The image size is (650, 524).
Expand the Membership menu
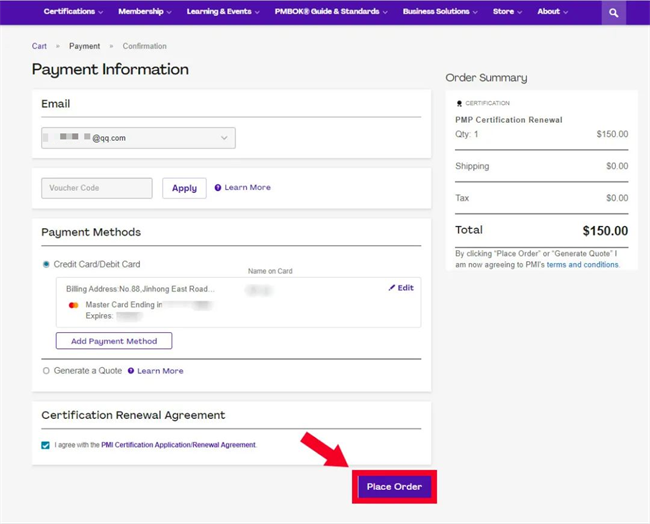(145, 12)
